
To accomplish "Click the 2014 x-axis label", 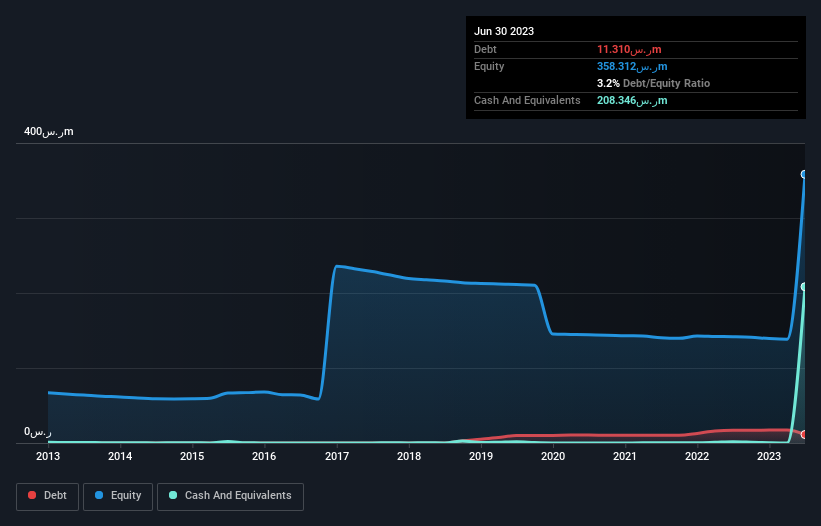I will [x=120, y=456].
